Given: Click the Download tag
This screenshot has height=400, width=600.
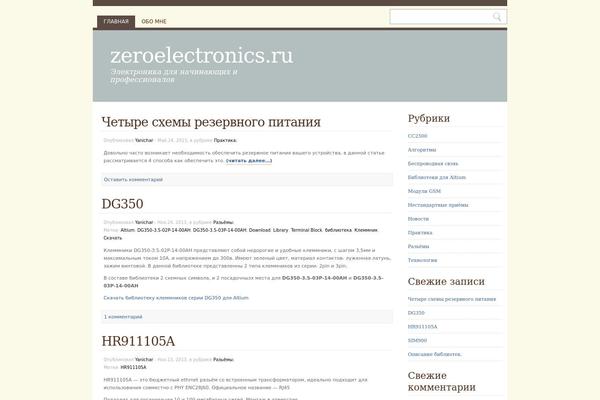Looking at the screenshot, I should [x=259, y=230].
